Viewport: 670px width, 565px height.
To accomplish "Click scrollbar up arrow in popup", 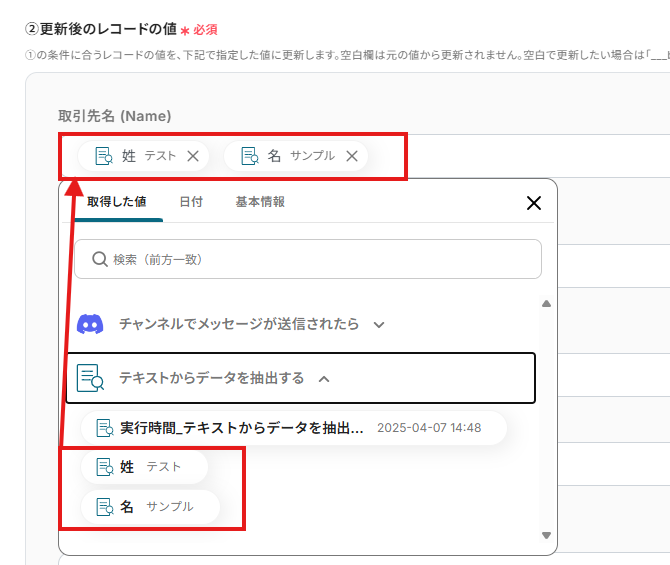I will click(546, 304).
